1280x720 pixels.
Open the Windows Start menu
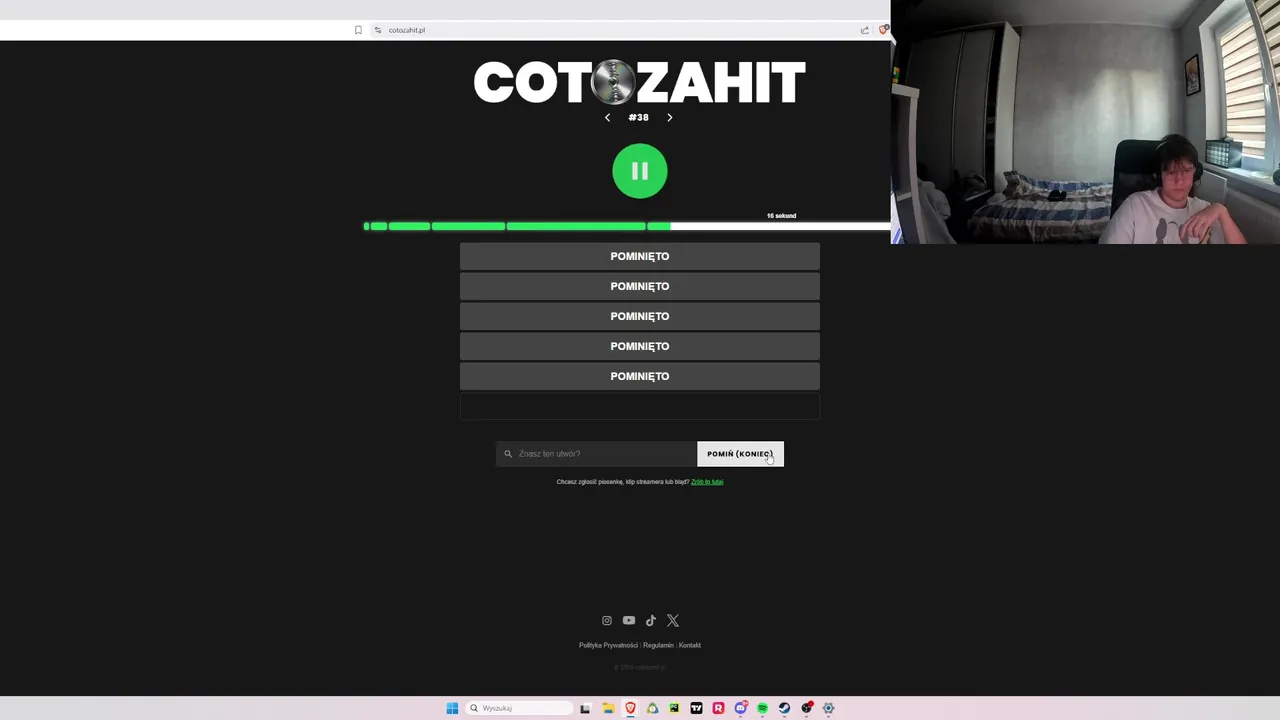pos(452,708)
